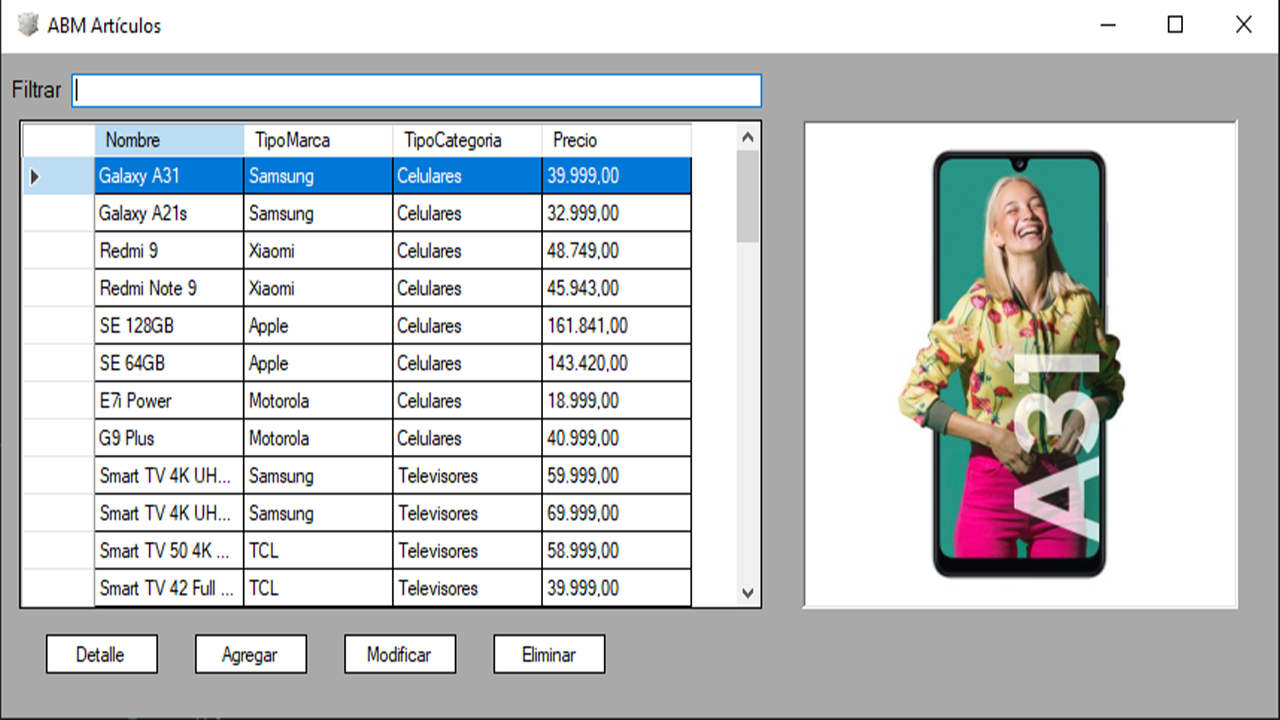
Task: Click the Apple brand cell of SE 64GB
Action: 318,363
